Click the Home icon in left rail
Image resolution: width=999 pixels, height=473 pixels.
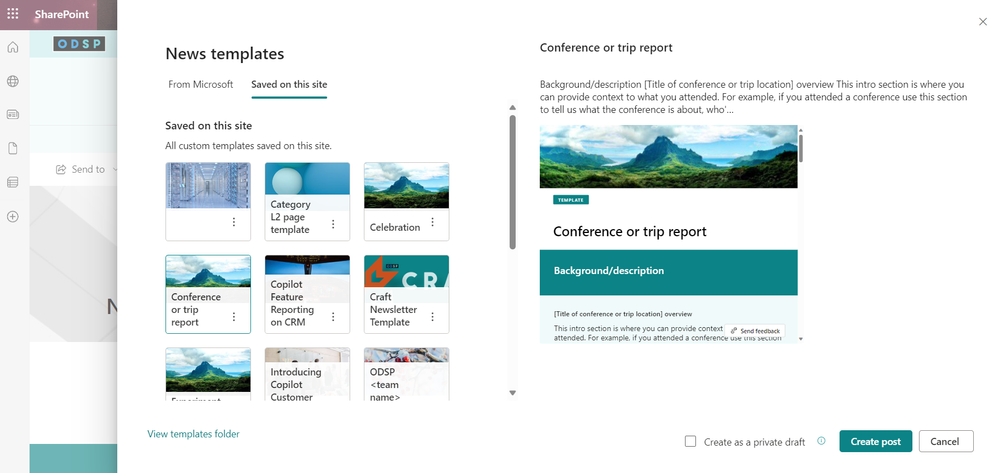[x=13, y=48]
